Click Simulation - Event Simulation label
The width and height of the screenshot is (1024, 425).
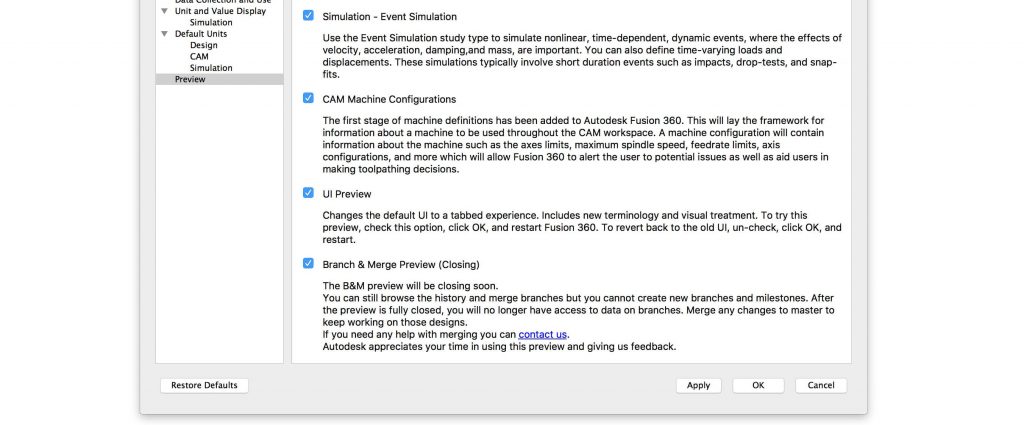(x=390, y=17)
